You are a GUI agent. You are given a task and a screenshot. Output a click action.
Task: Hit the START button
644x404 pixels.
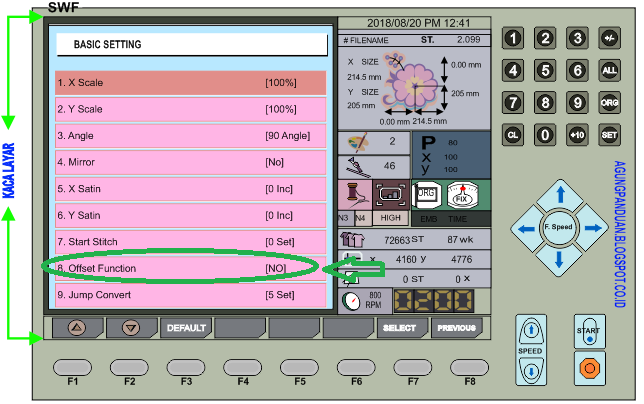coord(589,332)
